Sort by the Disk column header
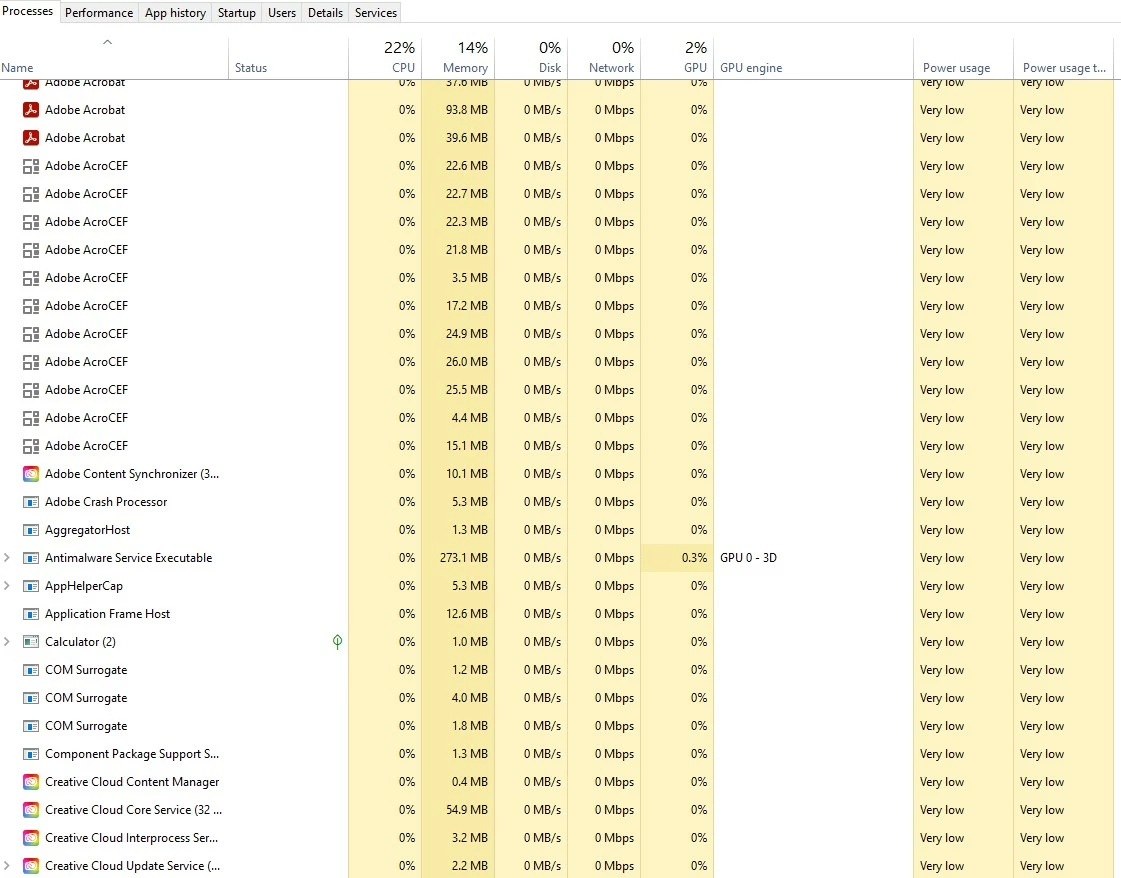 531,57
